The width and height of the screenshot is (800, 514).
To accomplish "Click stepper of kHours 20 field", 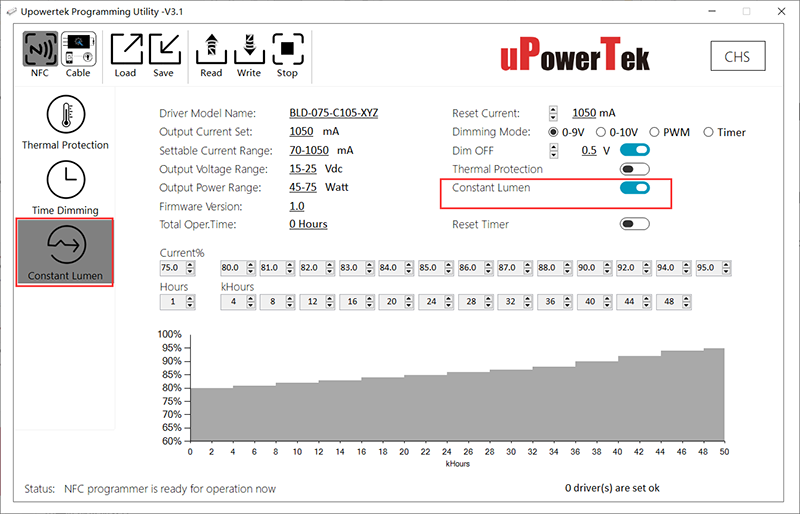I will (409, 302).
